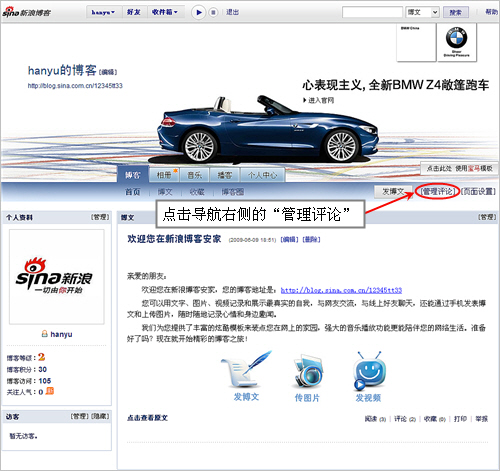
Task: Edit the blog title via 编辑
Action: click(x=108, y=72)
